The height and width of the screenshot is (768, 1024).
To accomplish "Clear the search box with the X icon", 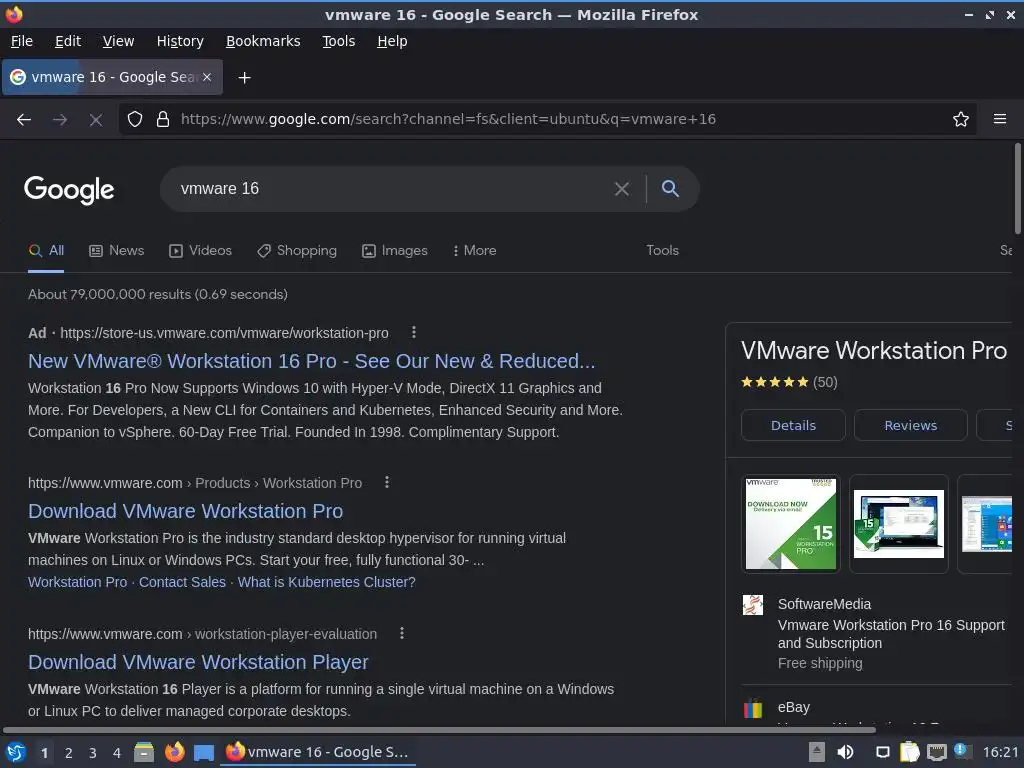I will [x=622, y=189].
